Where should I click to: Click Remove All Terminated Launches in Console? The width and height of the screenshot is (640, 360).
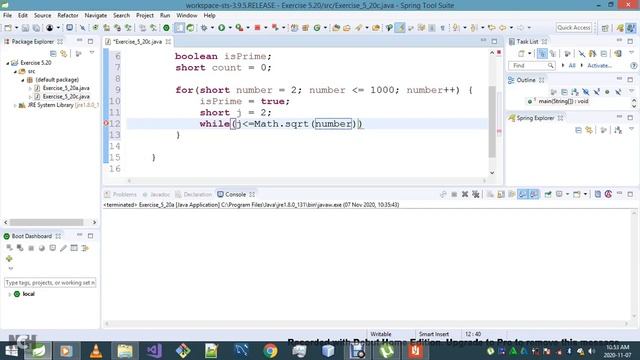click(476, 194)
